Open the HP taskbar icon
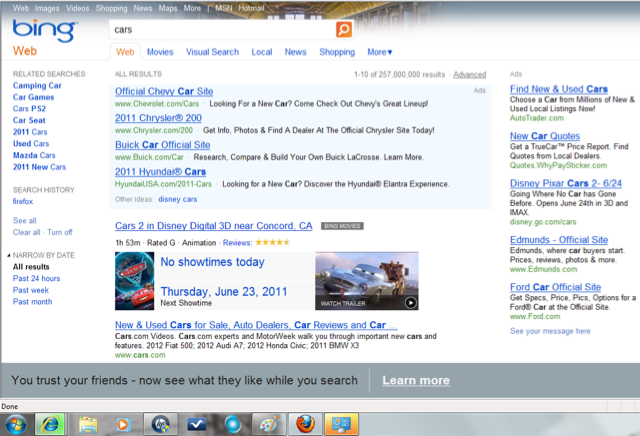Image resolution: width=640 pixels, height=436 pixels. (x=160, y=425)
